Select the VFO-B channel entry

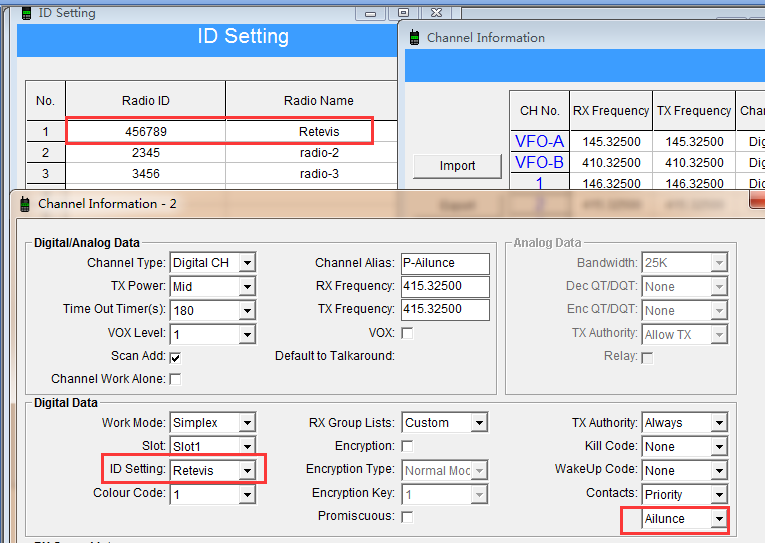(x=539, y=162)
